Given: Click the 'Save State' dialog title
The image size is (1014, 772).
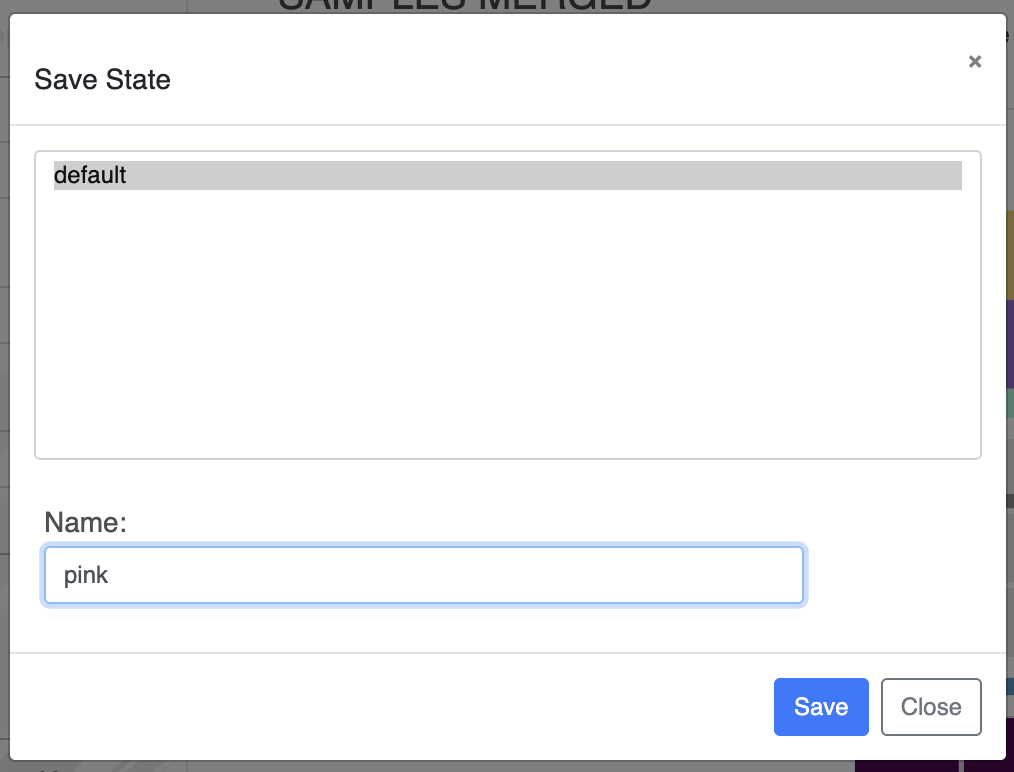Looking at the screenshot, I should point(102,79).
